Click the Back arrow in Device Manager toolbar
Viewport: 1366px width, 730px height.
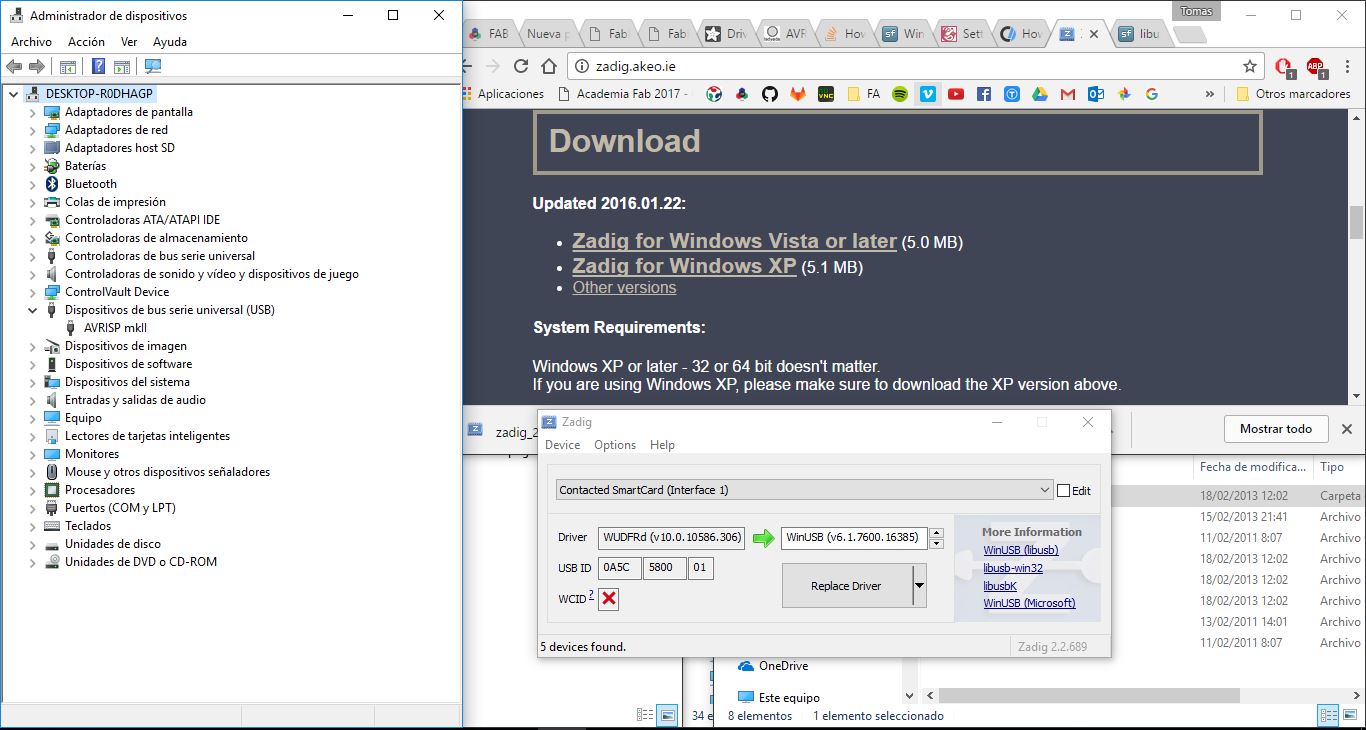click(x=14, y=66)
